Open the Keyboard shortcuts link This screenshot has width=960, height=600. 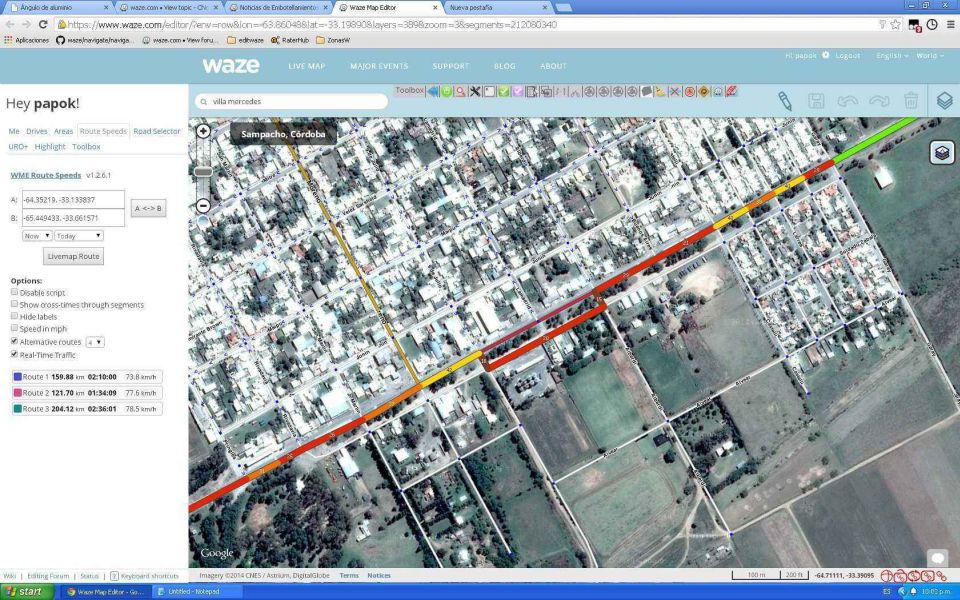150,576
